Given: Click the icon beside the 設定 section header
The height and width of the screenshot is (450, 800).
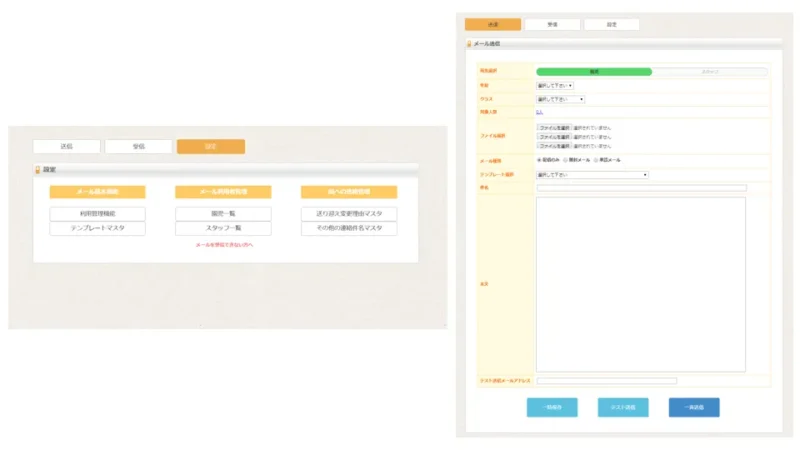Looking at the screenshot, I should tap(38, 170).
